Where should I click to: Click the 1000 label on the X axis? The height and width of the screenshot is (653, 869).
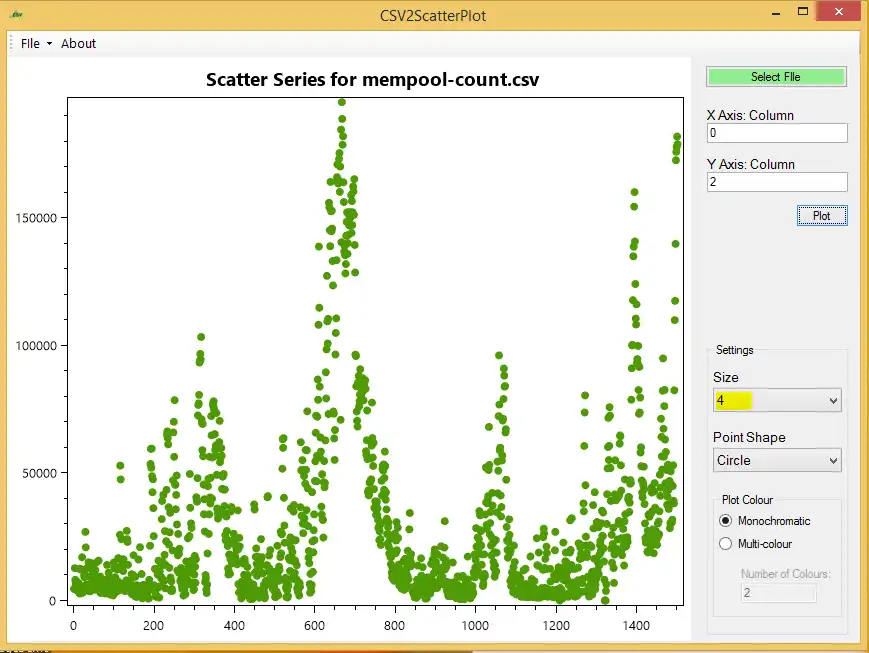[475, 626]
